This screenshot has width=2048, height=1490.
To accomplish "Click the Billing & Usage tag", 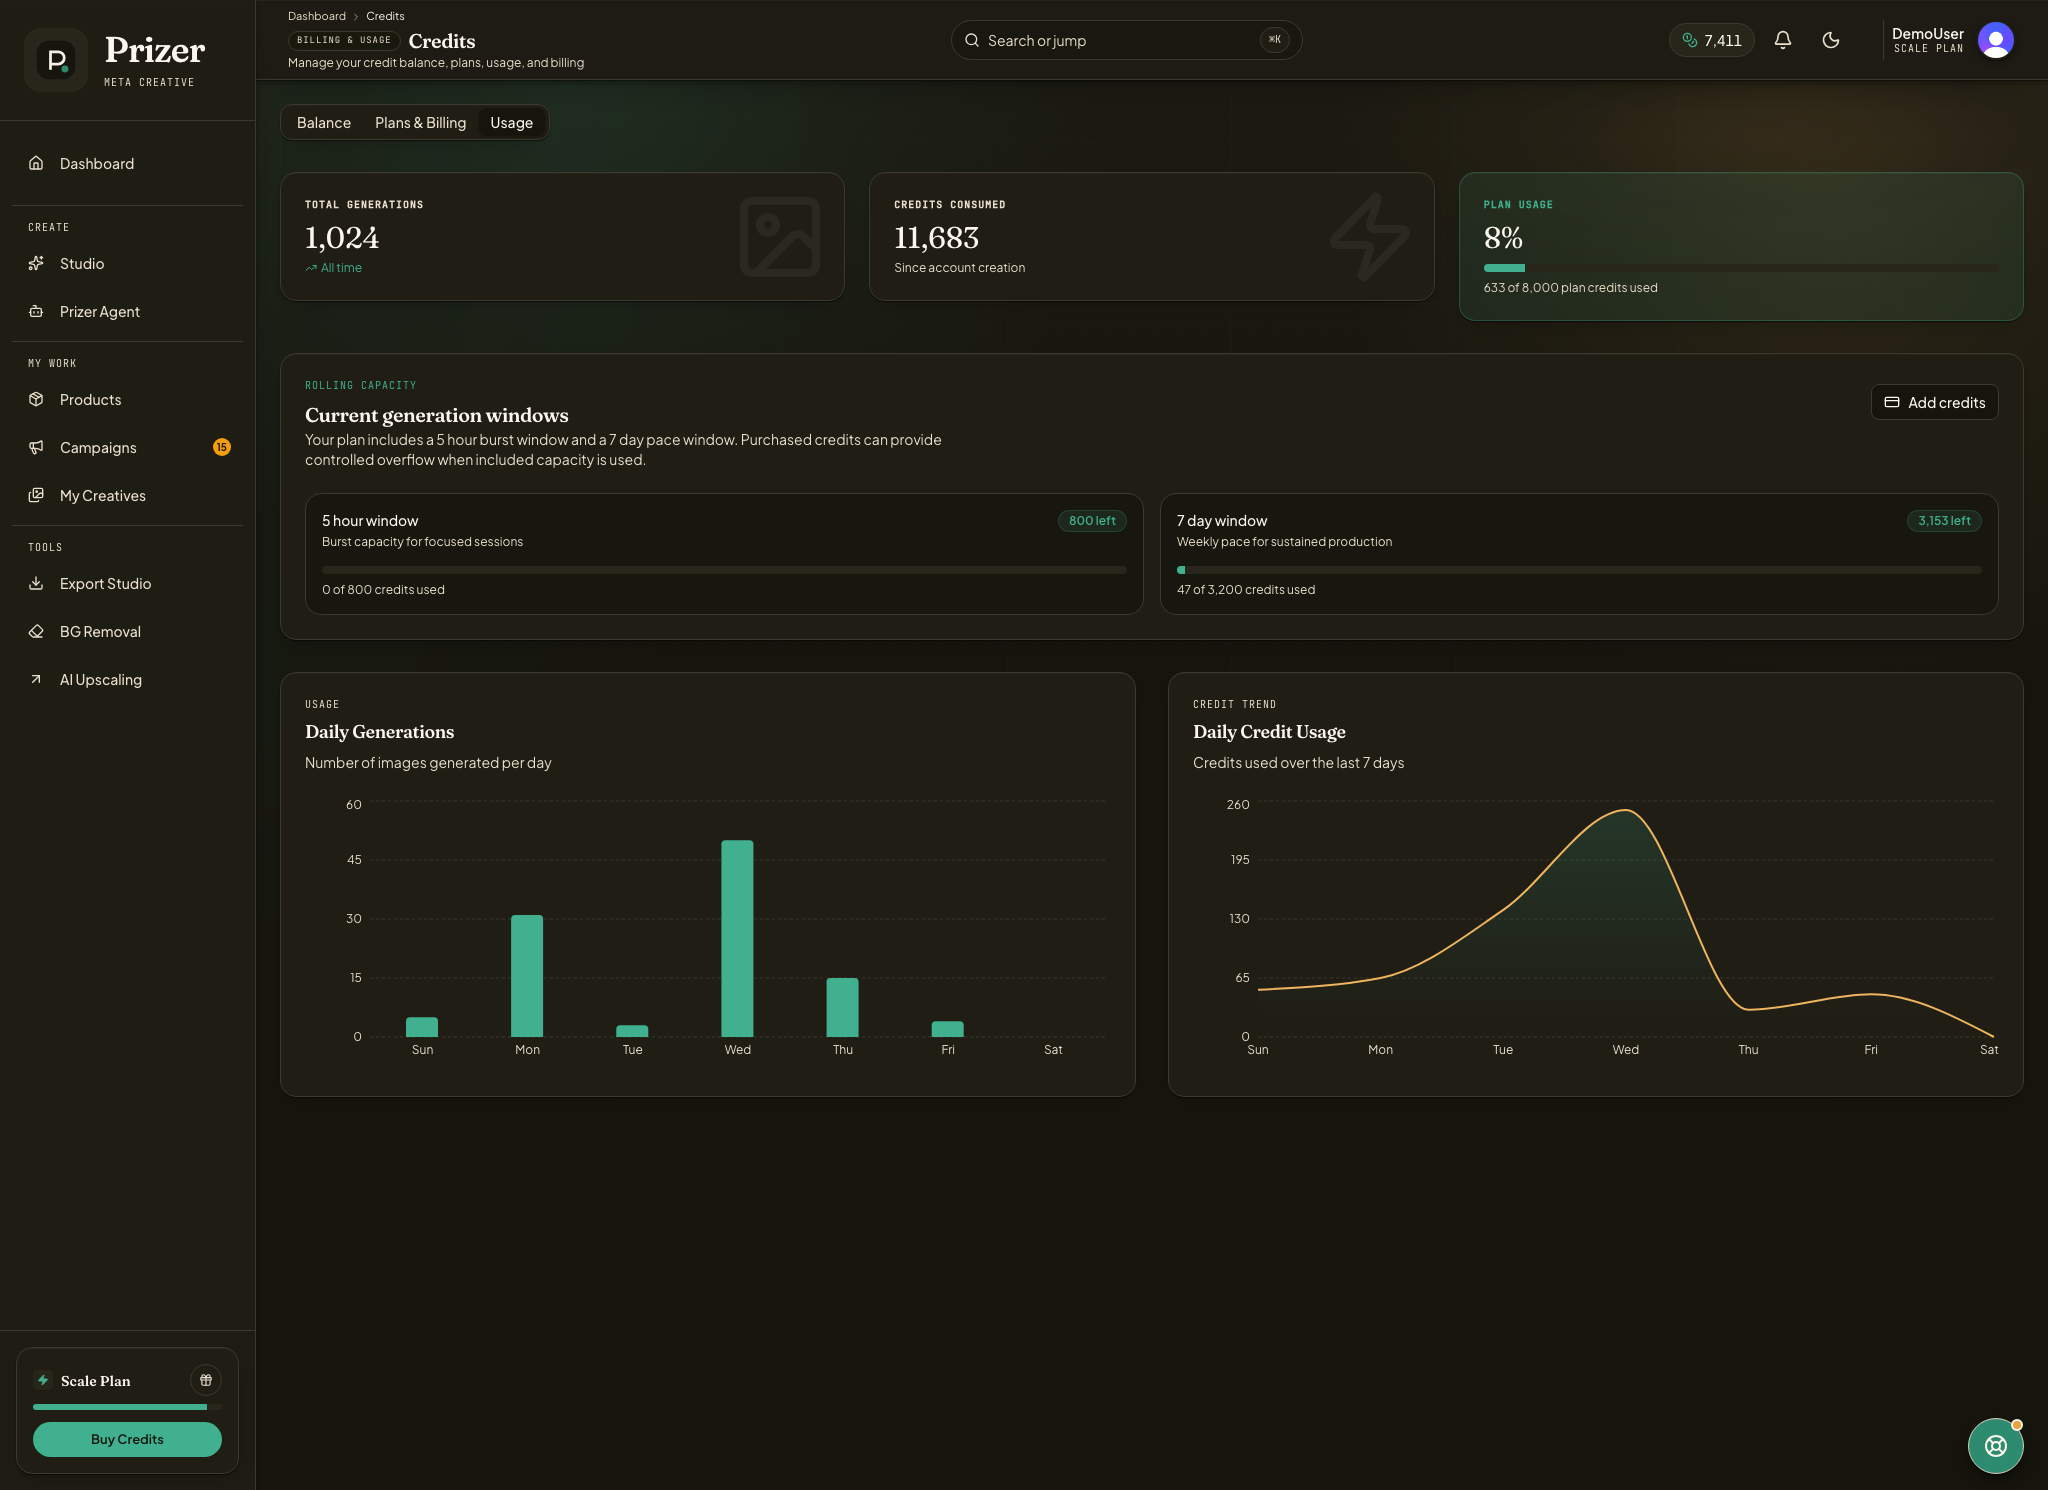I will click(x=344, y=40).
